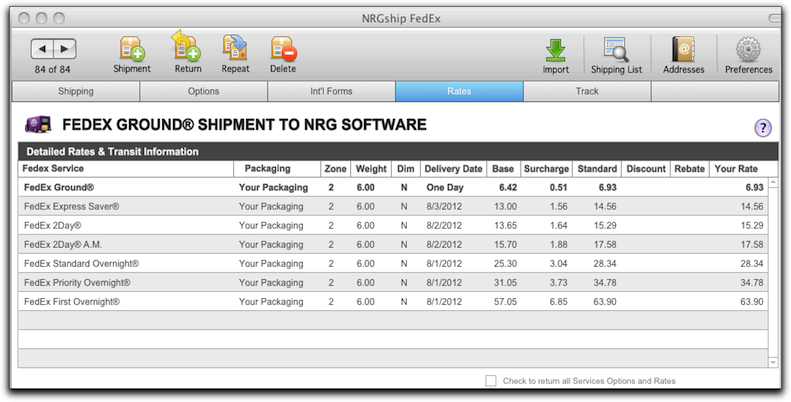Go to next shipment record arrow
The height and width of the screenshot is (402, 791).
click(64, 48)
